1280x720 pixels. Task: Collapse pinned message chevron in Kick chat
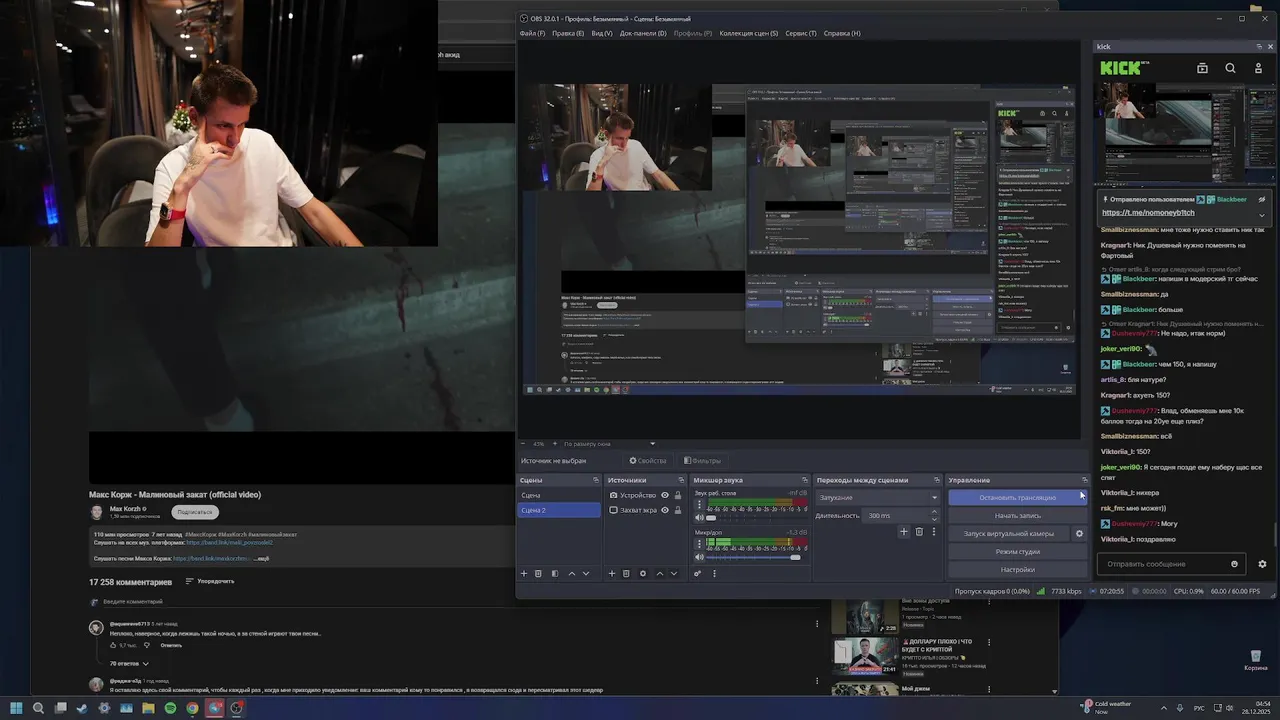pyautogui.click(x=1261, y=214)
